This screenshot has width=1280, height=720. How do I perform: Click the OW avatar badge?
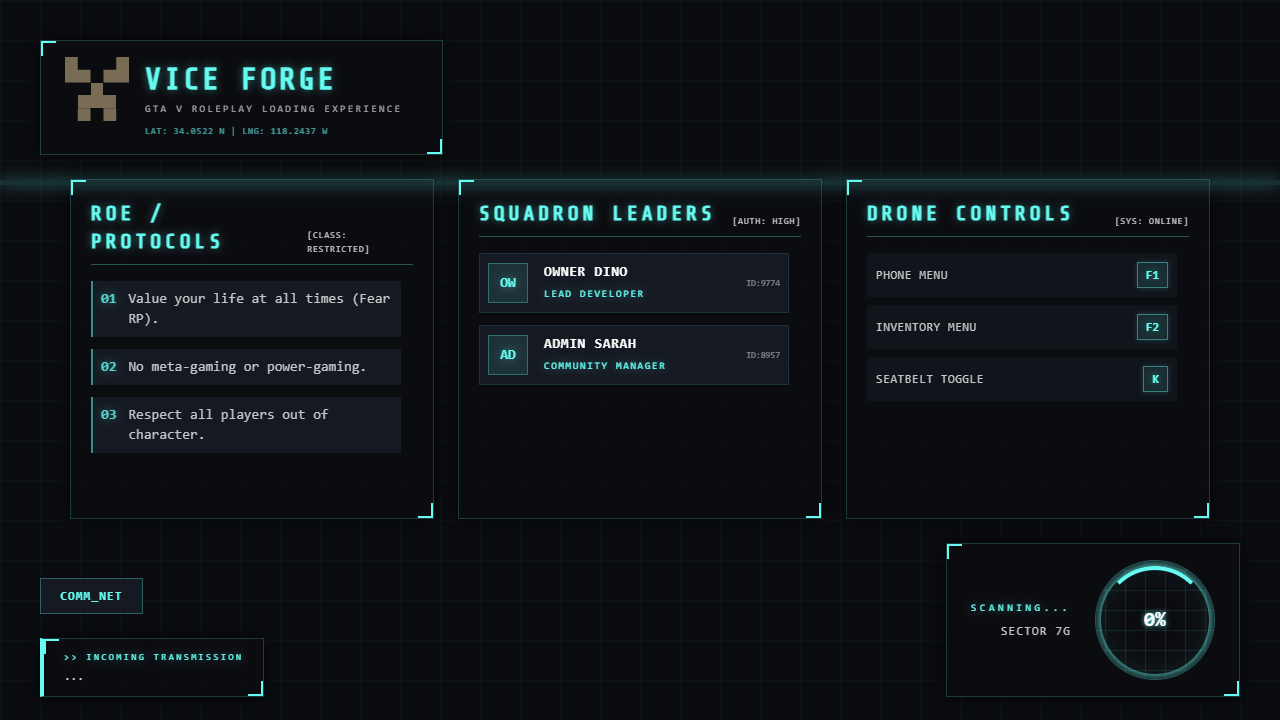[x=508, y=283]
